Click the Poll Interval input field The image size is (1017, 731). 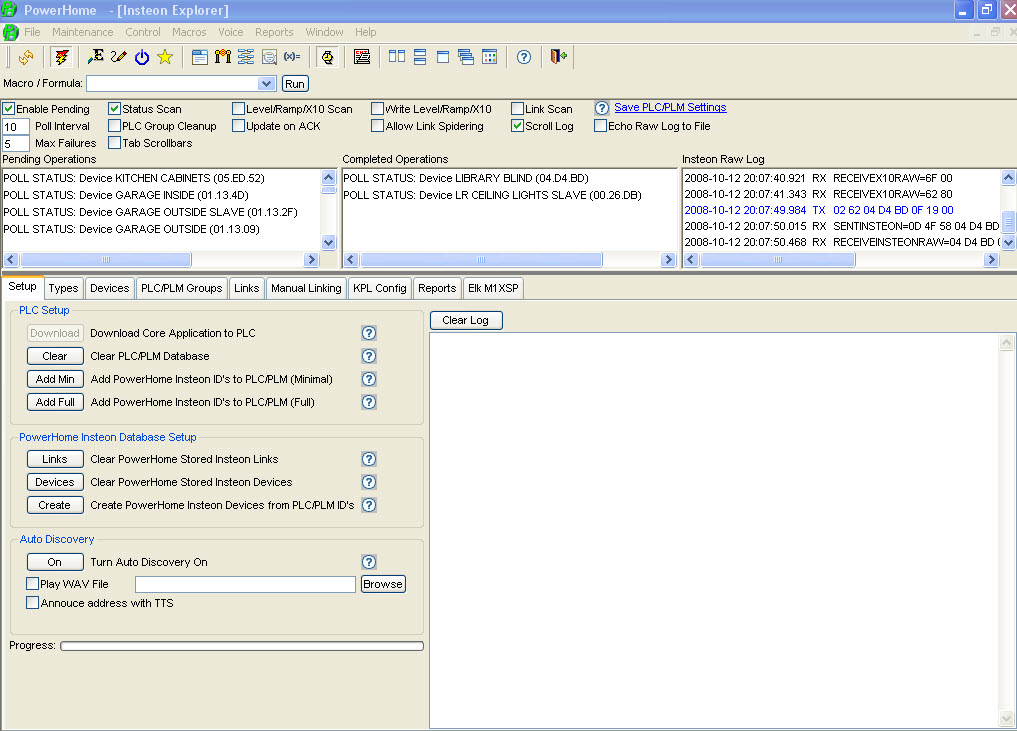[16, 126]
